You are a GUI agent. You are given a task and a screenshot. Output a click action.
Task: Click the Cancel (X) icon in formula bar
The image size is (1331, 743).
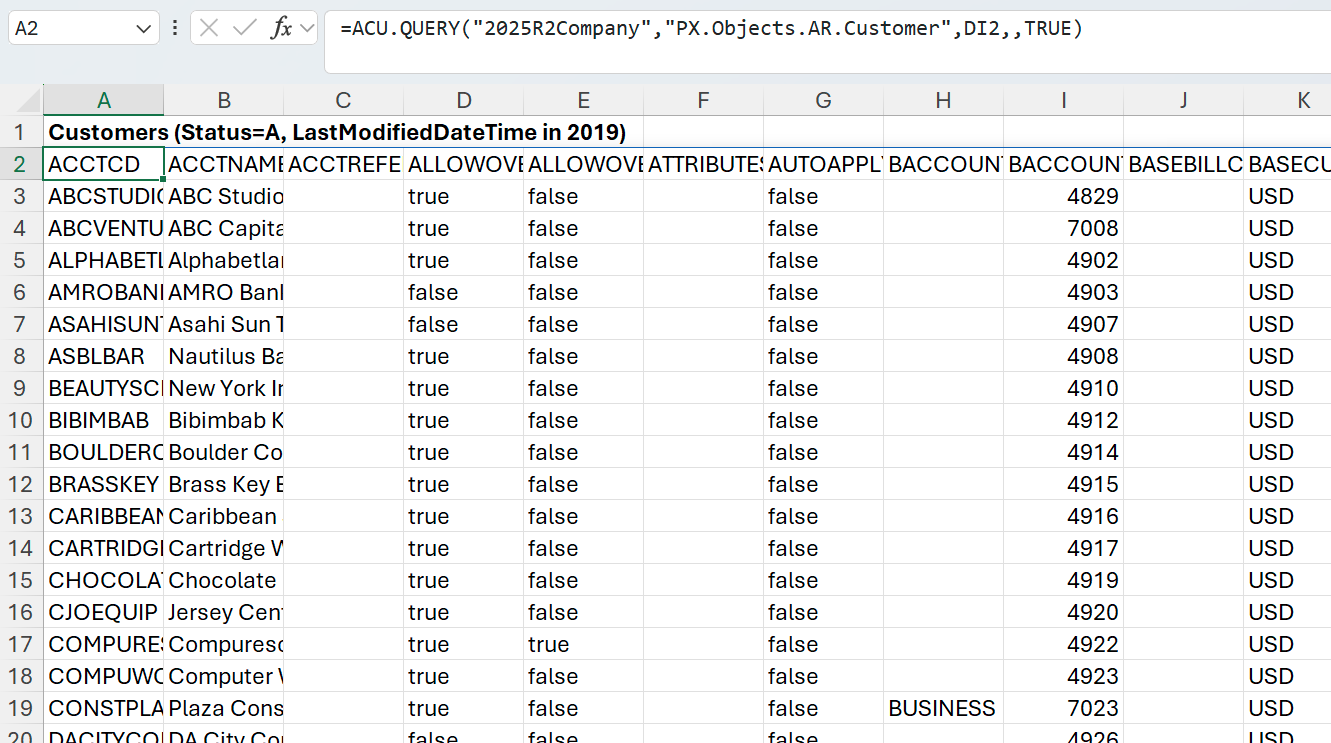209,28
